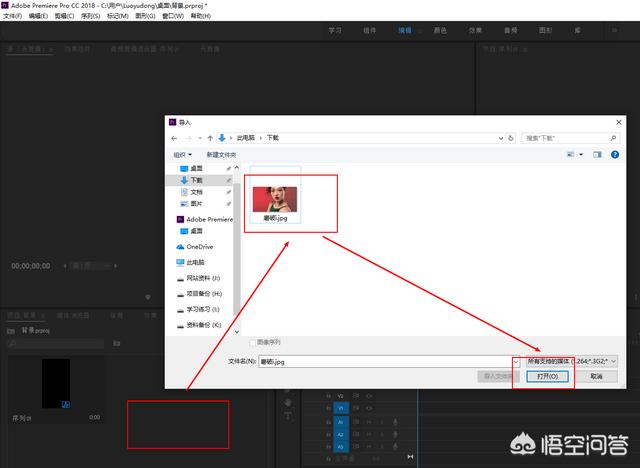The width and height of the screenshot is (640, 468).
Task: Click the Up-one-level arrow in the dialog
Action: tap(208, 136)
